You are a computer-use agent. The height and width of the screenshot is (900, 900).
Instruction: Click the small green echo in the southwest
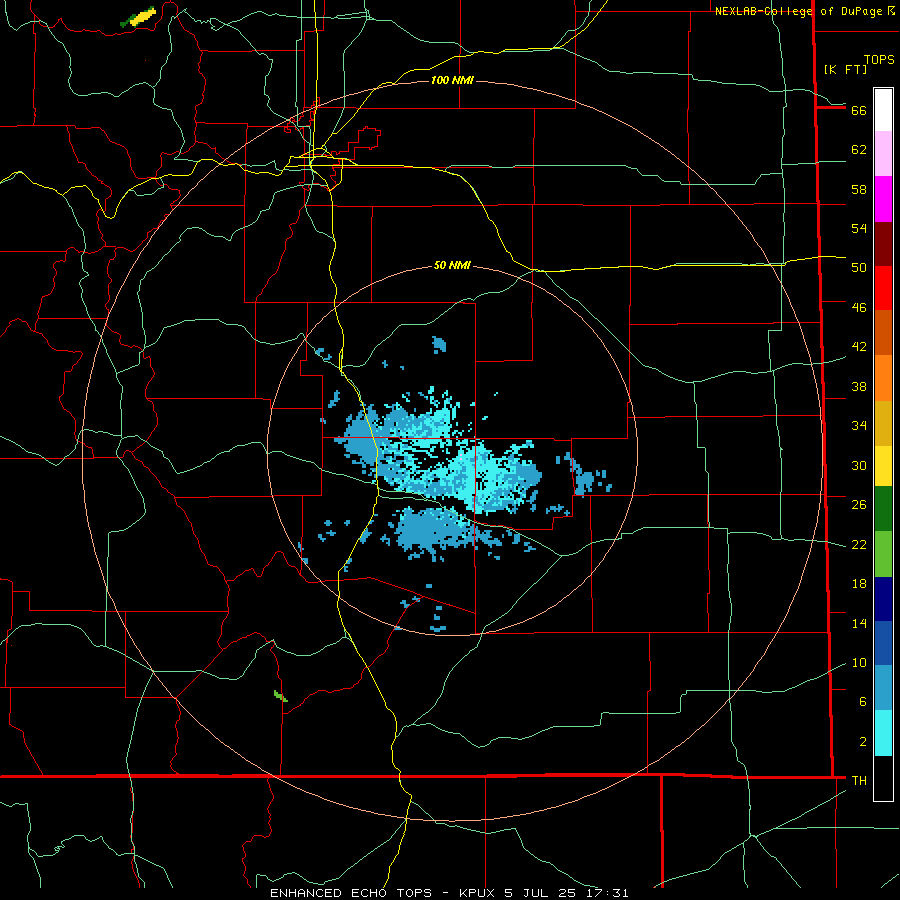[280, 696]
